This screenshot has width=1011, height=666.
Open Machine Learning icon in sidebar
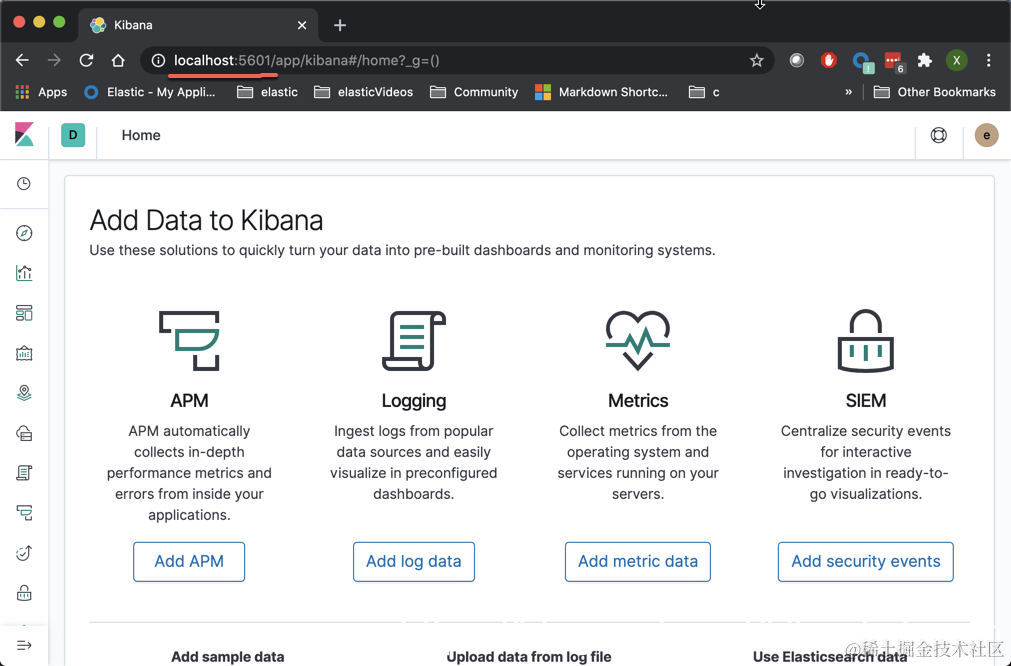pos(24,433)
